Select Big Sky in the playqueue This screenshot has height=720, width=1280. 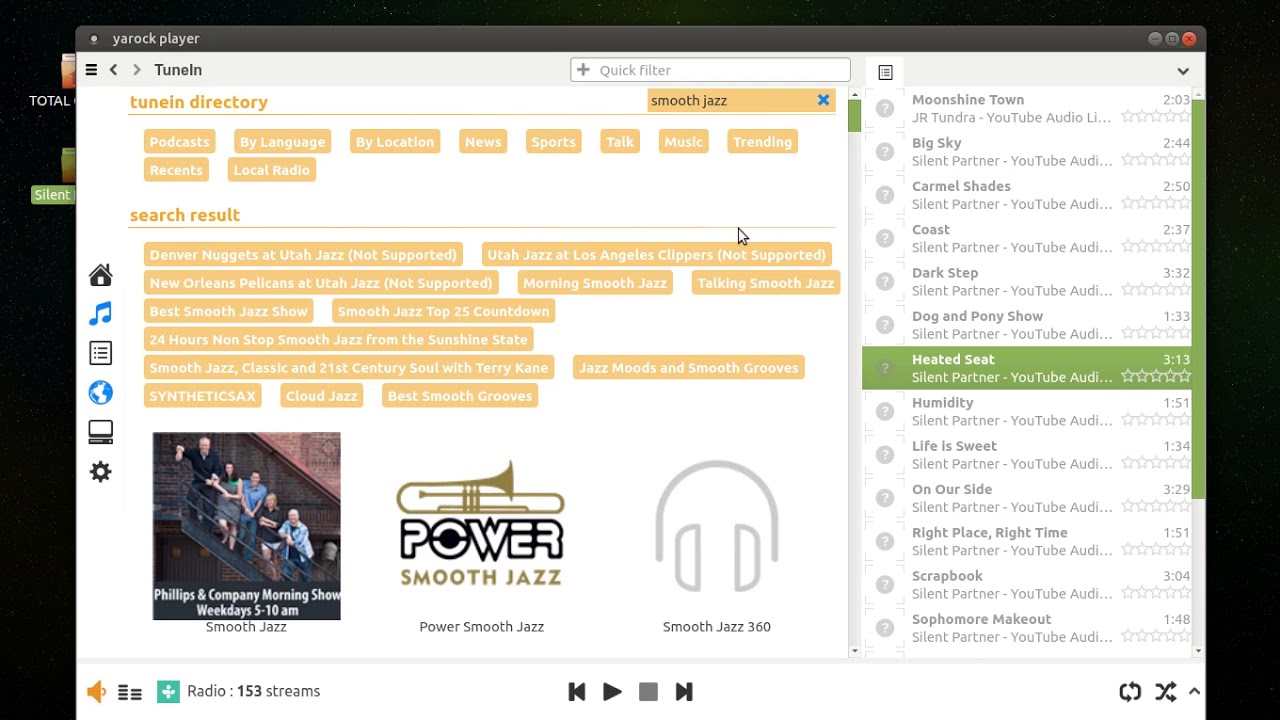click(1027, 151)
